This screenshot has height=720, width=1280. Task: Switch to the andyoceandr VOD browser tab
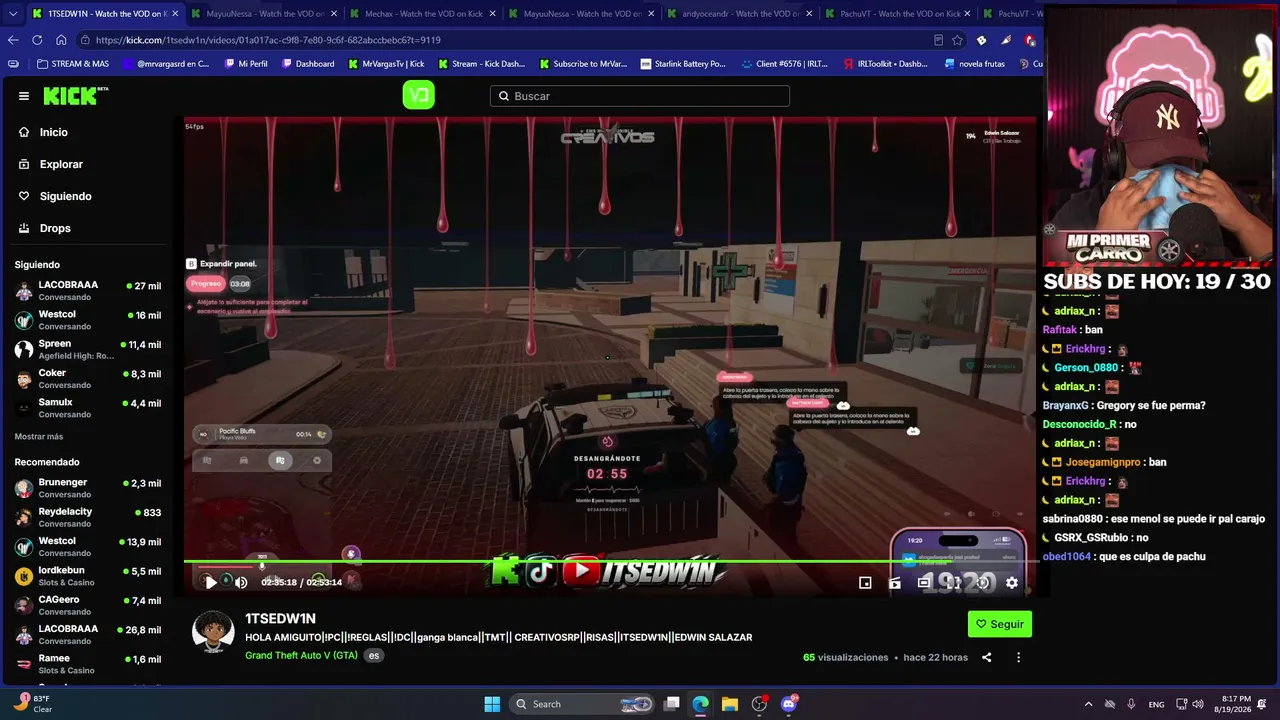pos(741,14)
